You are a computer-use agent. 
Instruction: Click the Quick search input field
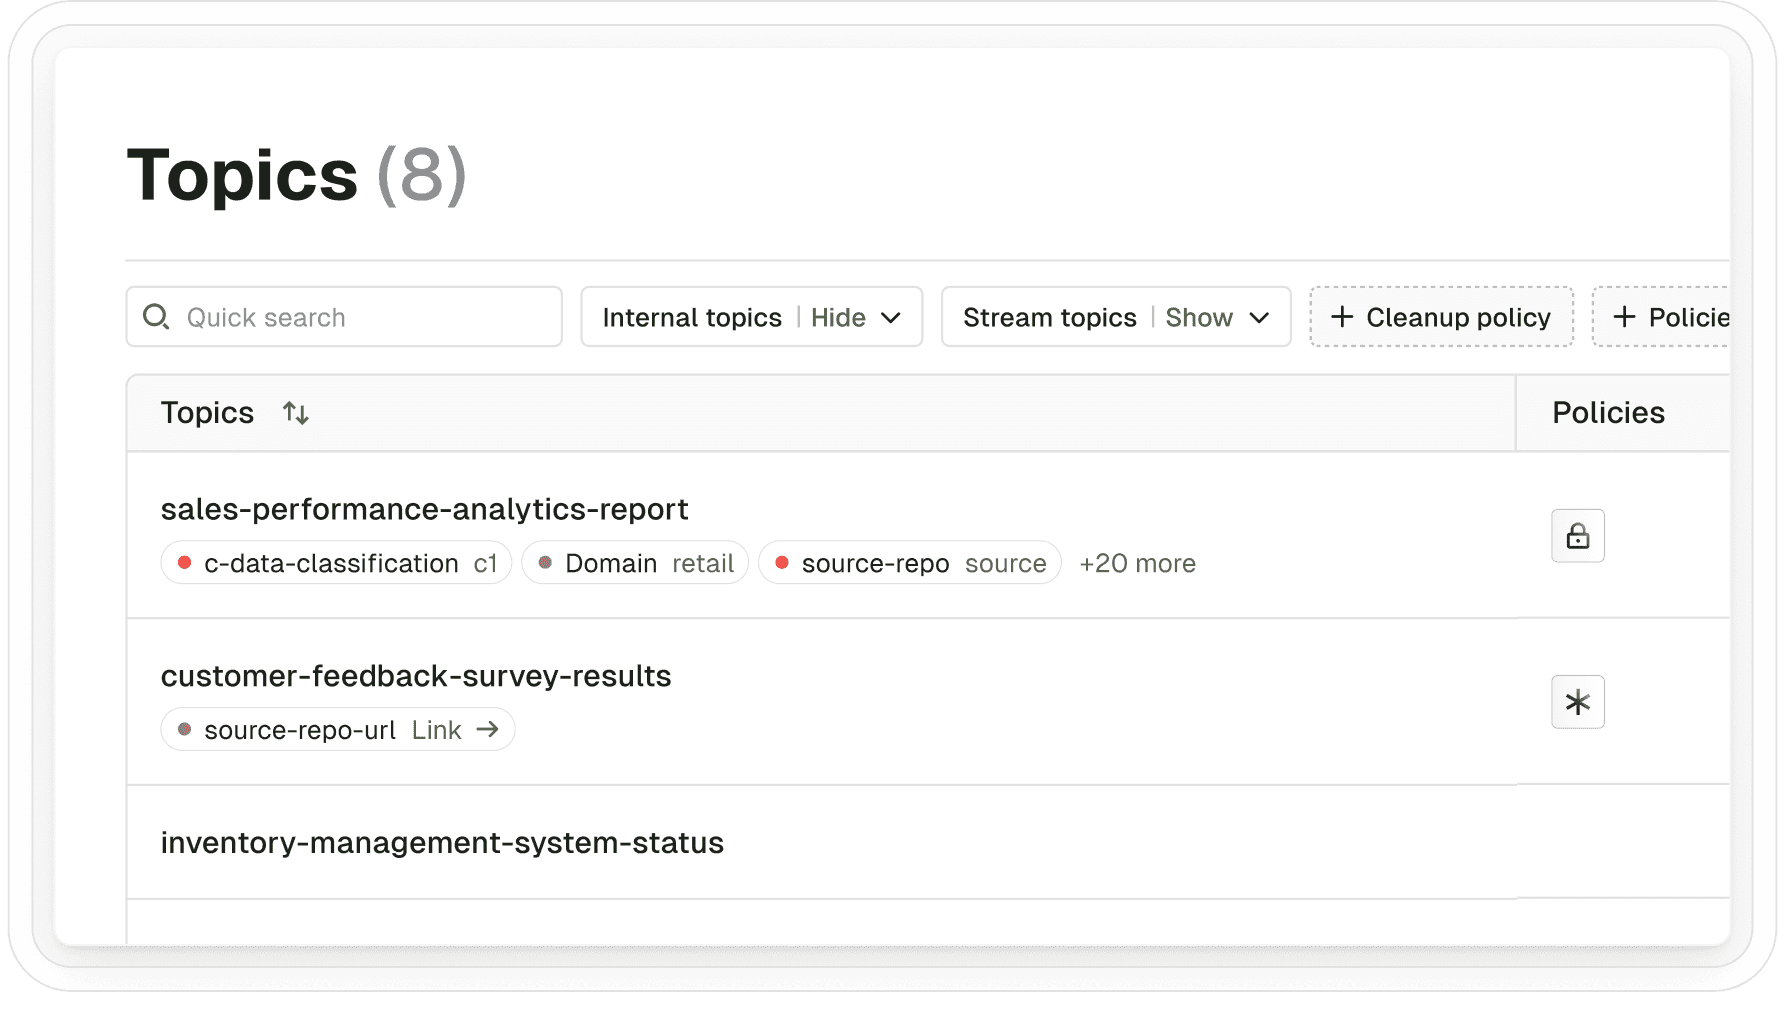360,317
